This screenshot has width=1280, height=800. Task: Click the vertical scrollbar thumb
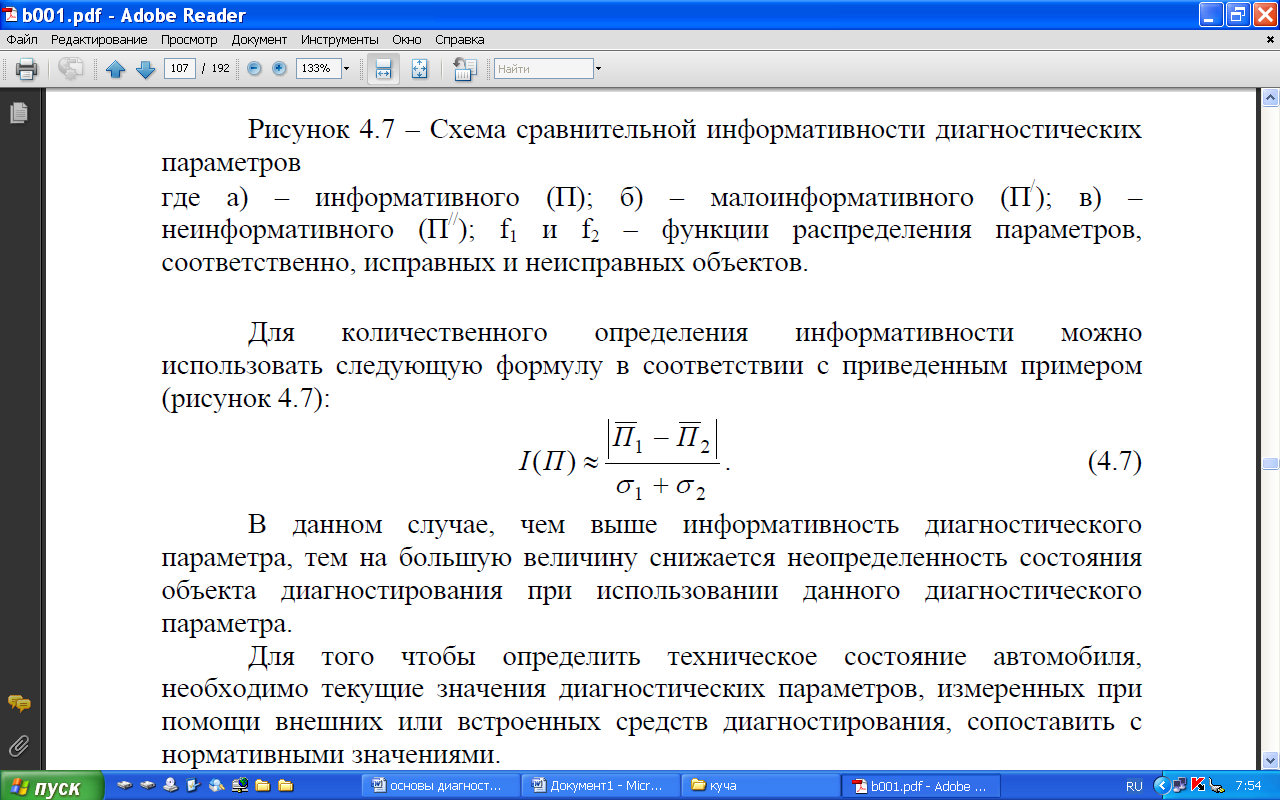click(x=1270, y=464)
